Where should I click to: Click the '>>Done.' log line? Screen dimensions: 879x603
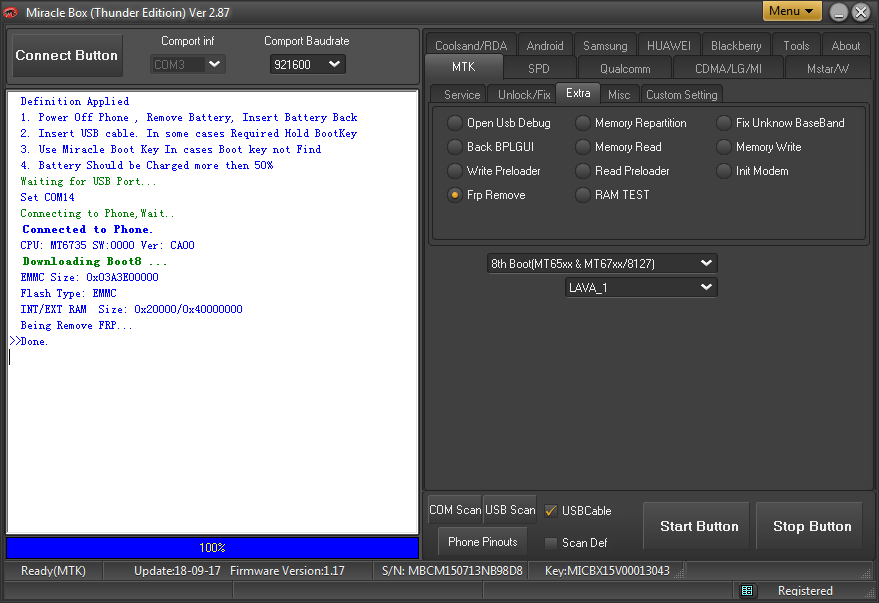29,341
